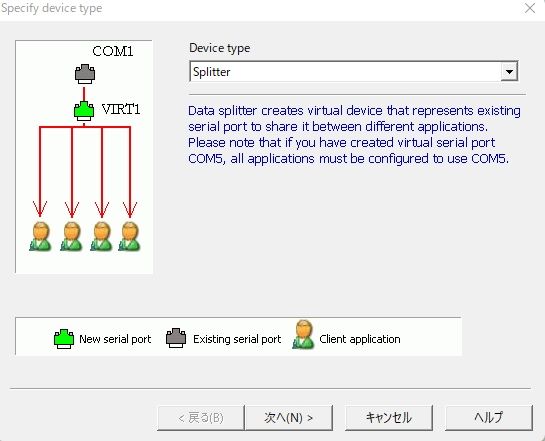Click the Existing serial port legend icon
The image size is (545, 441).
176,338
